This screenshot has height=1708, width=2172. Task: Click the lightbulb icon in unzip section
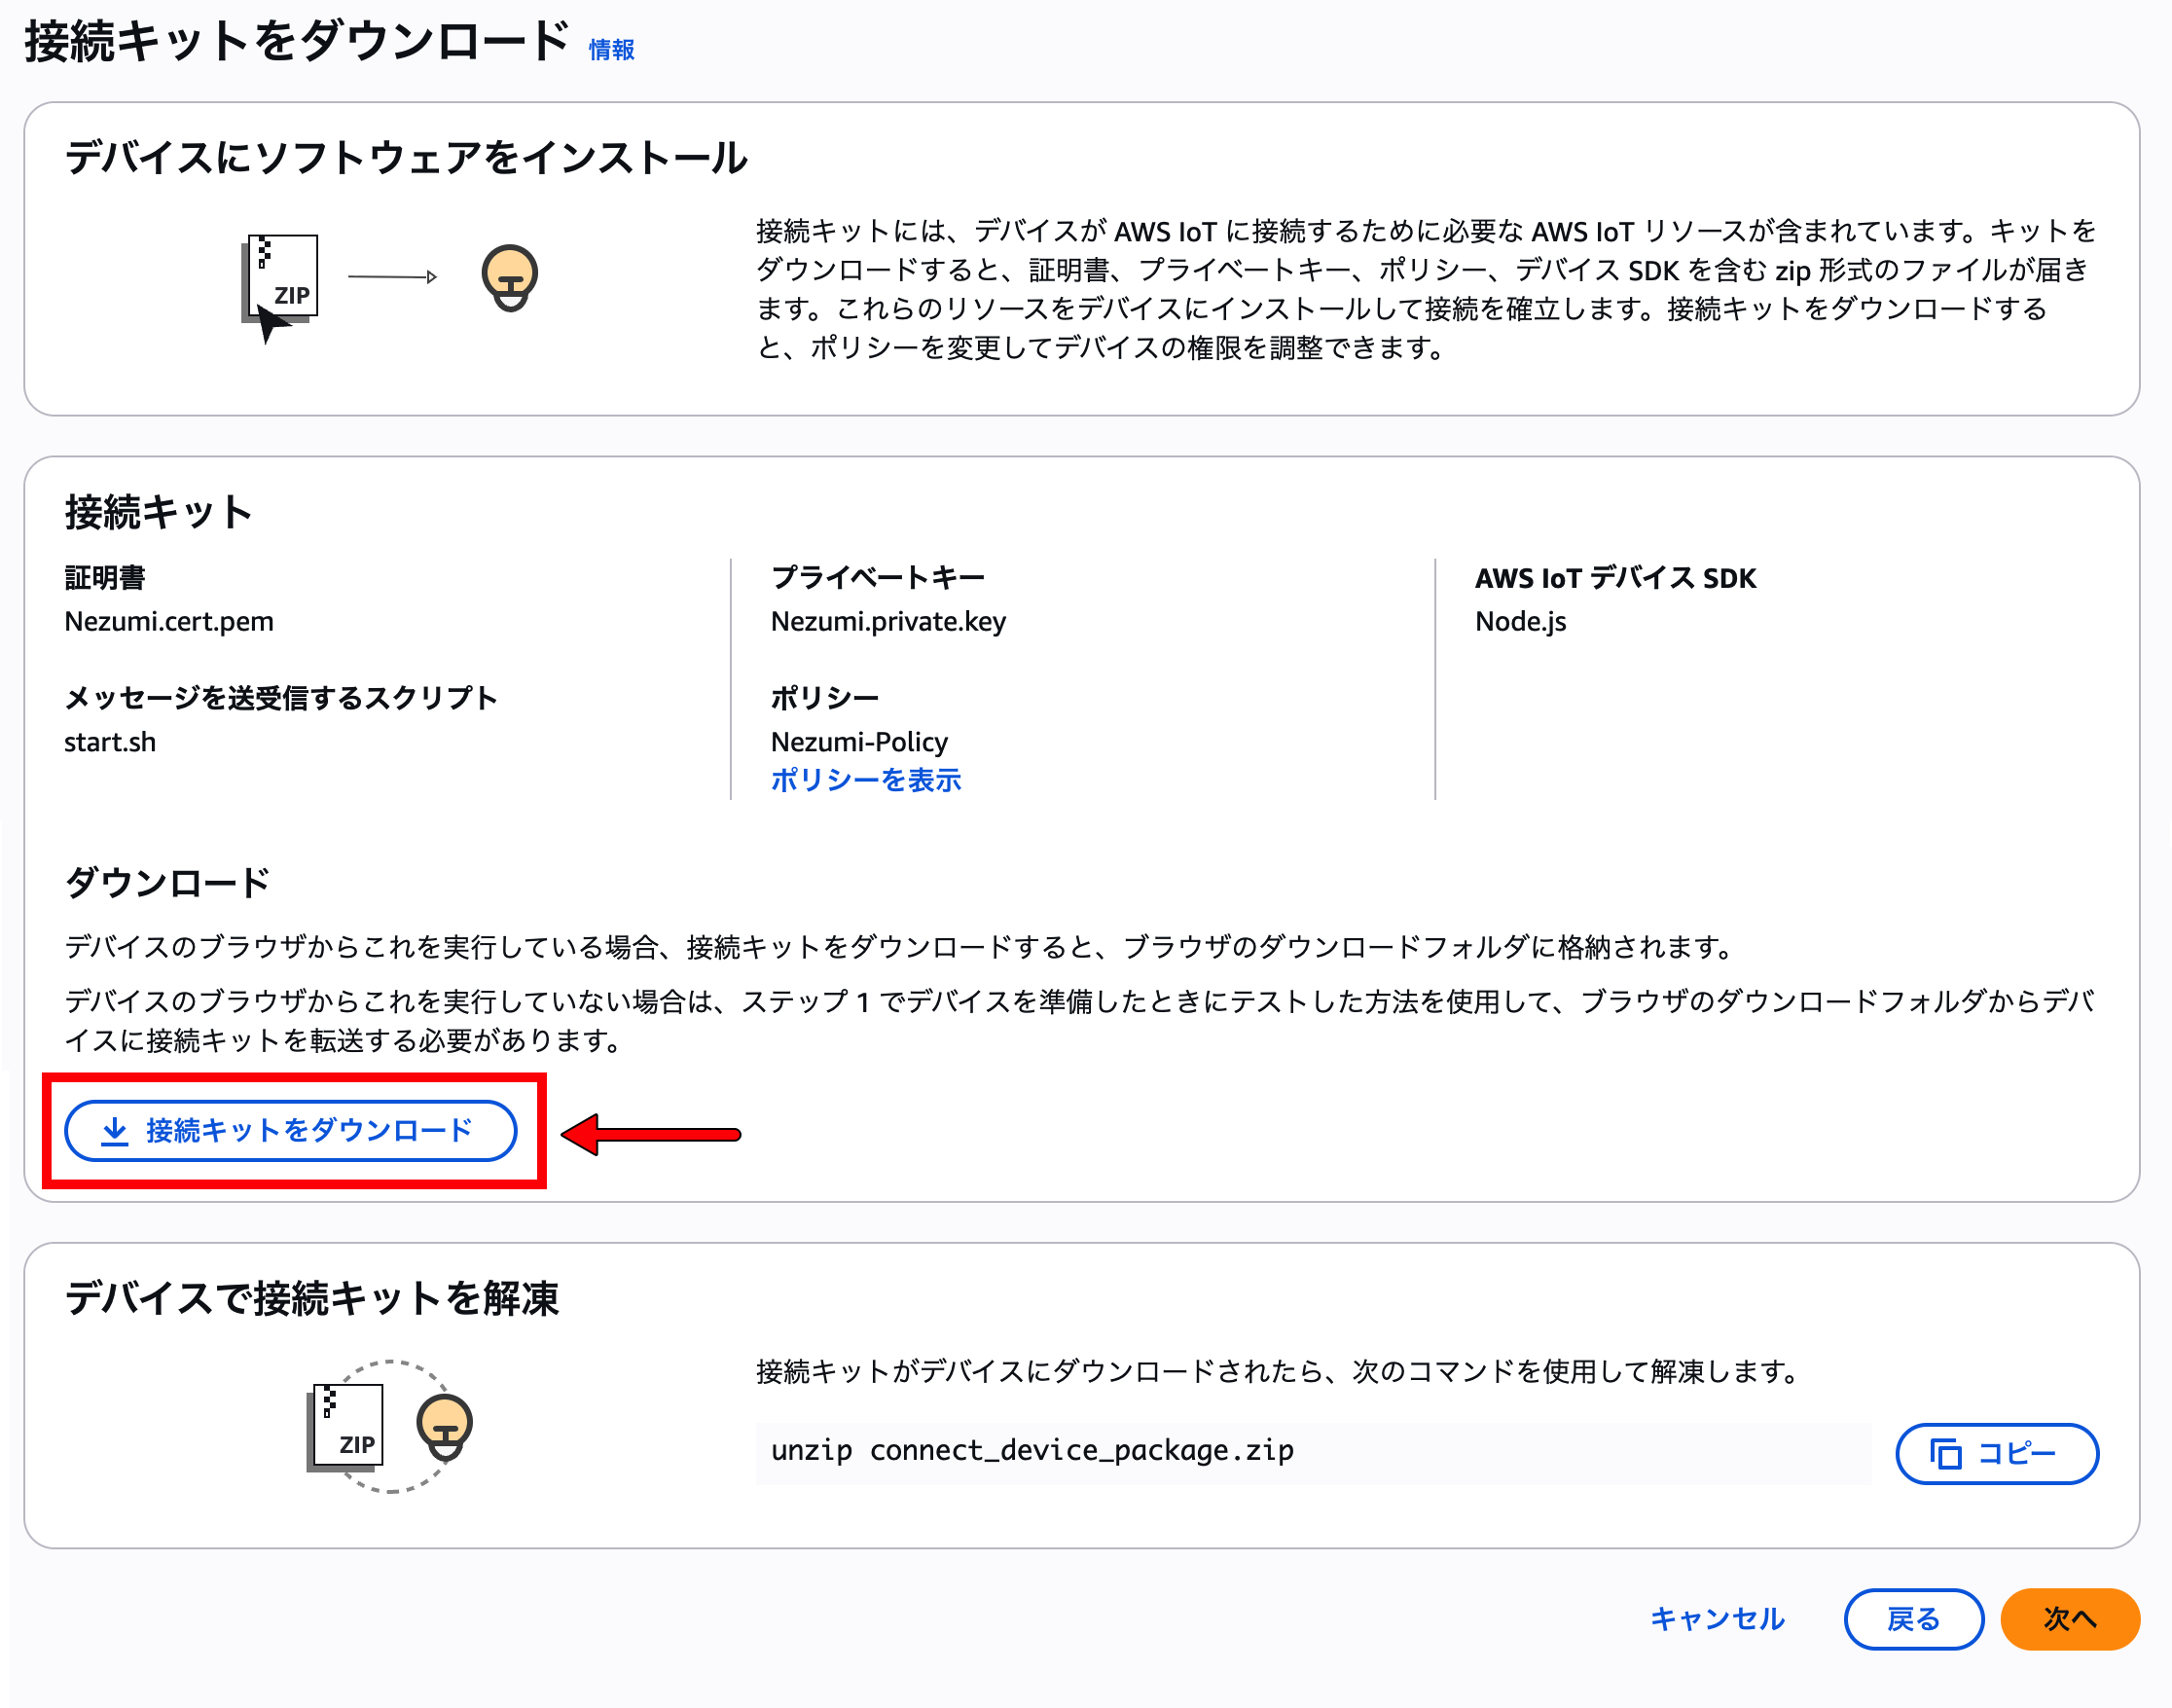pos(444,1426)
